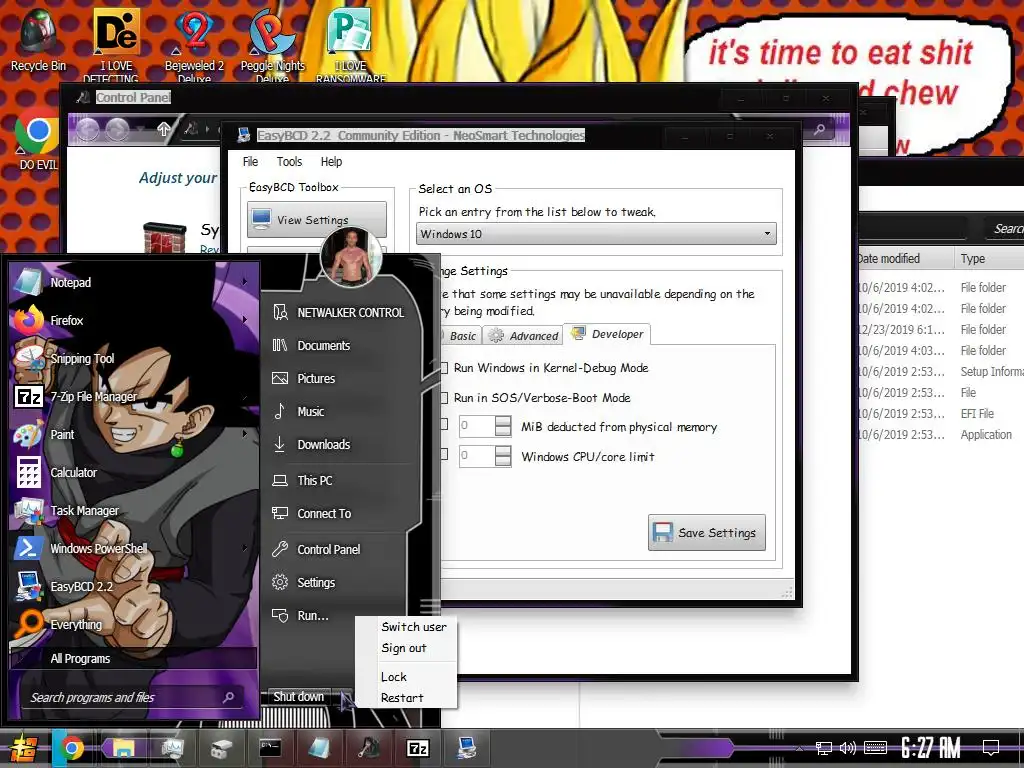This screenshot has height=768, width=1024.
Task: Open the Tools menu in EasyBCD
Action: tap(289, 162)
